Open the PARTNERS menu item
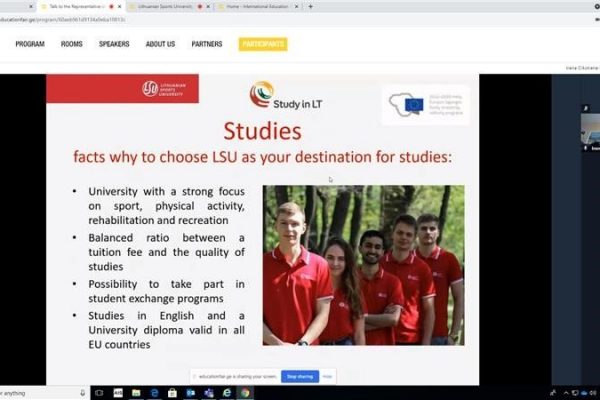This screenshot has height=400, width=600. click(207, 44)
